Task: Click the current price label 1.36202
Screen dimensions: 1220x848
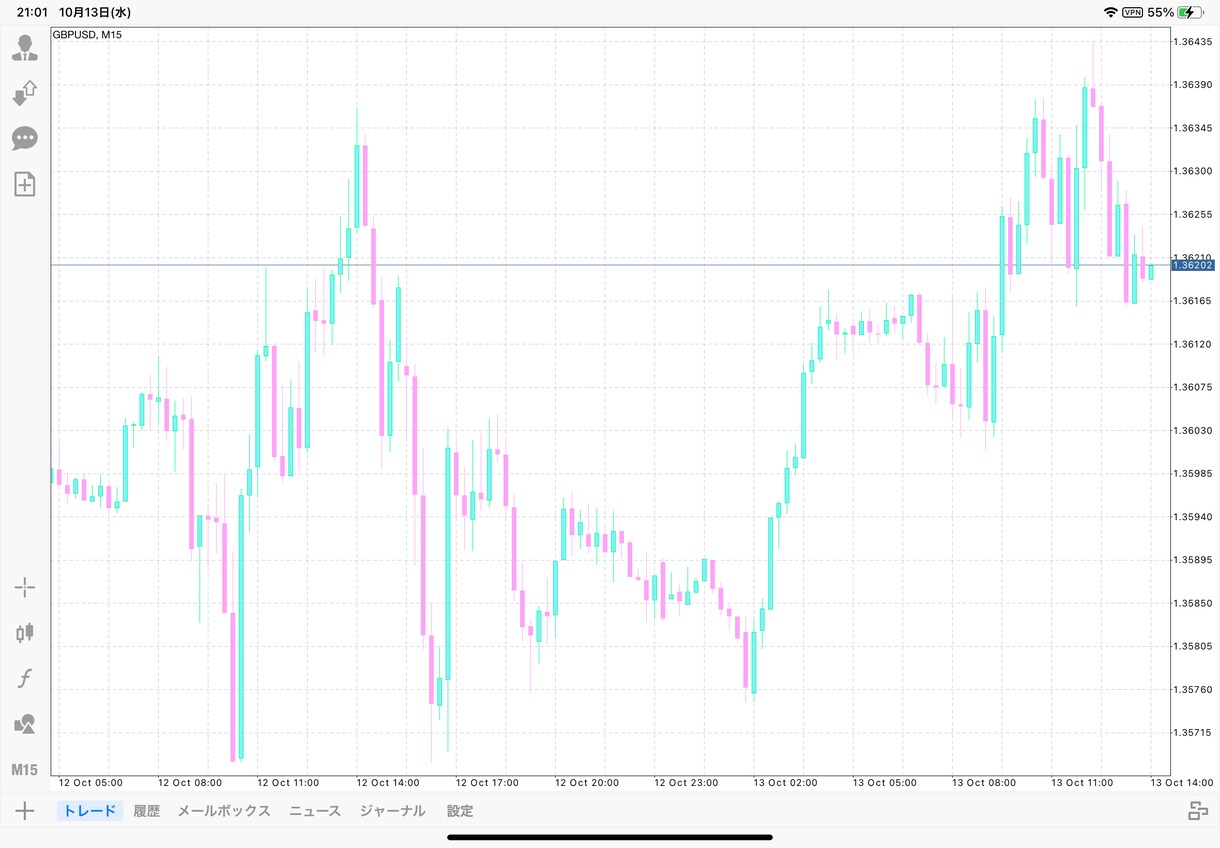Action: [1193, 265]
